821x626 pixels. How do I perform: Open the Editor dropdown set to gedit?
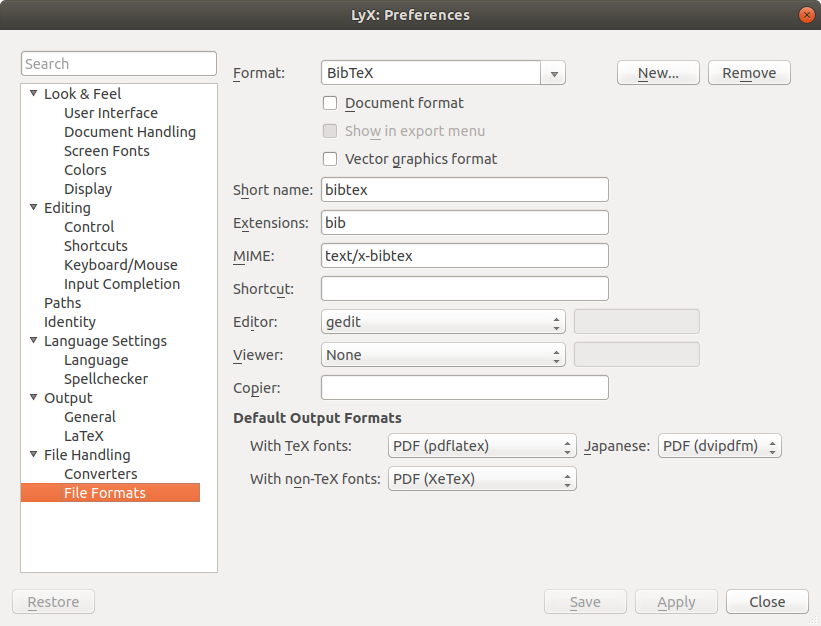pos(443,322)
